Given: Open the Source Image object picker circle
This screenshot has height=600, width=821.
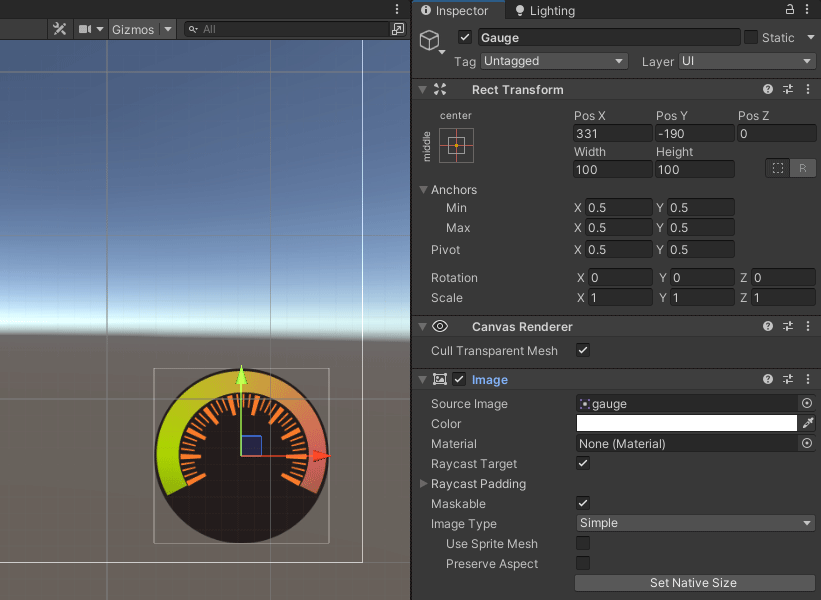Looking at the screenshot, I should click(806, 403).
